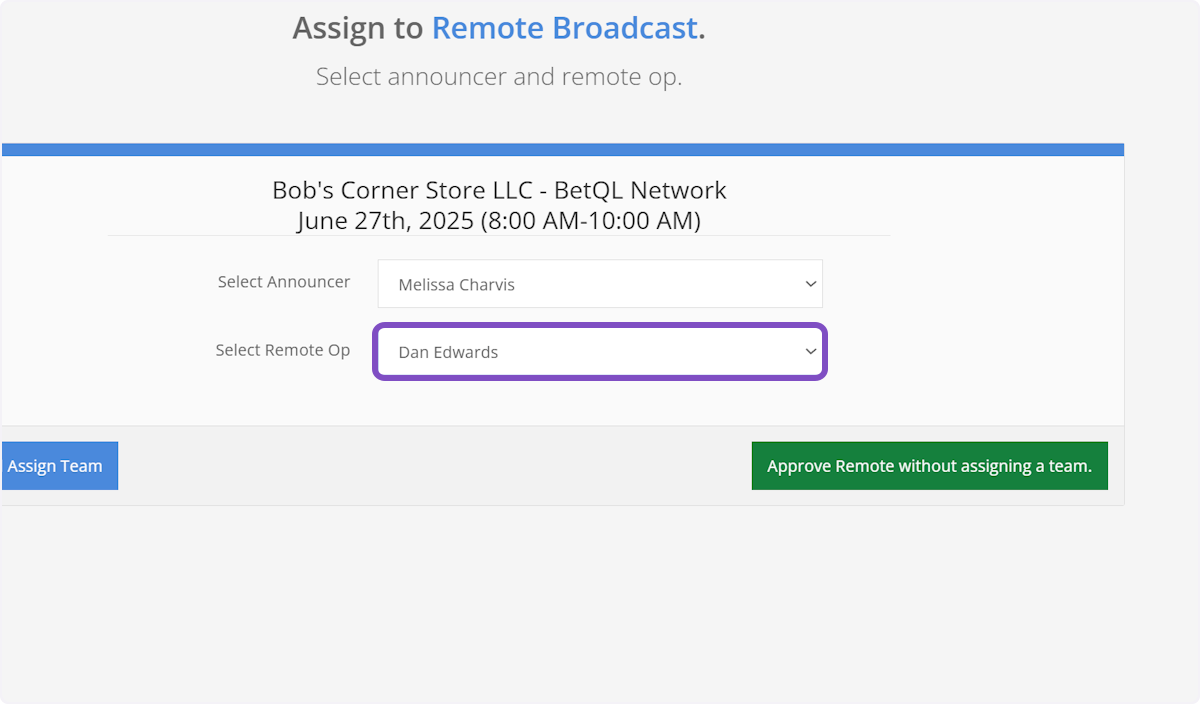This screenshot has width=1200, height=704.
Task: Click the gray footer strip between the buttons
Action: [435, 466]
